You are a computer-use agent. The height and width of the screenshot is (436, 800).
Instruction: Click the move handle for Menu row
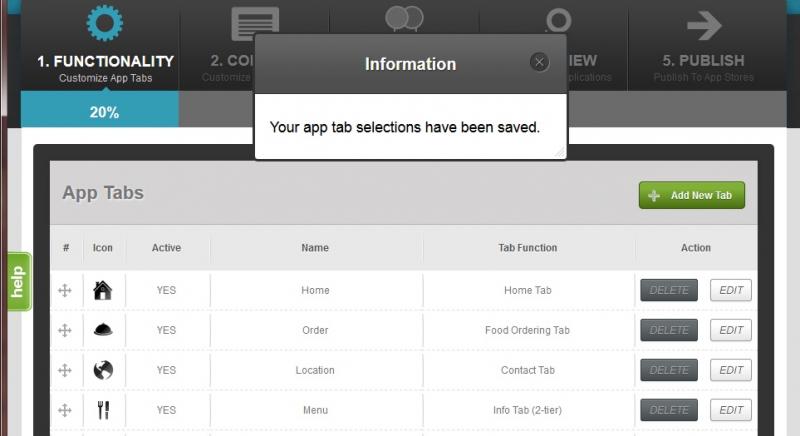point(65,410)
